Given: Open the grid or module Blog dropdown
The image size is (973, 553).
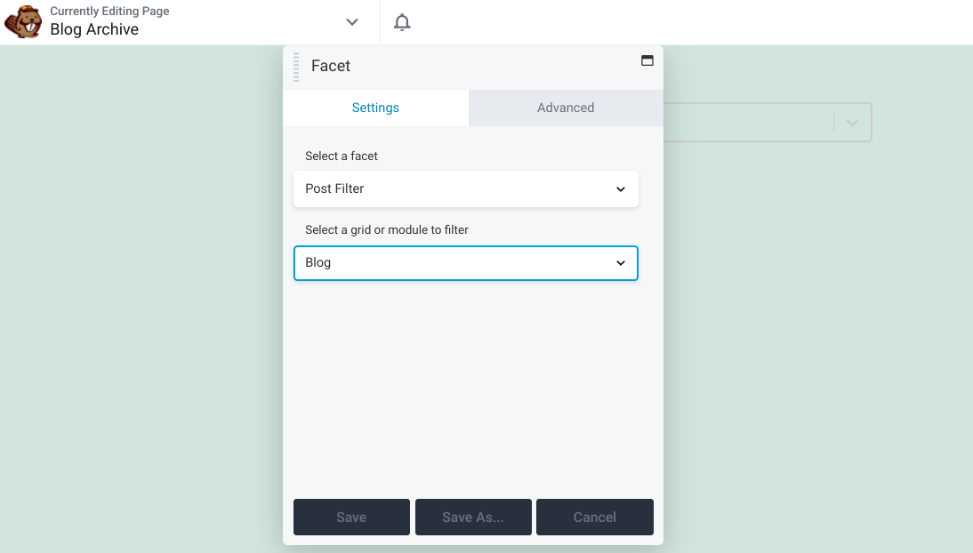Looking at the screenshot, I should 465,263.
